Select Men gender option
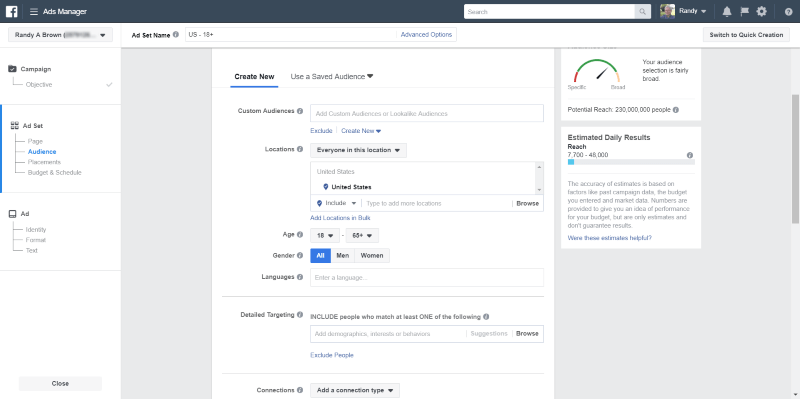 coord(343,256)
